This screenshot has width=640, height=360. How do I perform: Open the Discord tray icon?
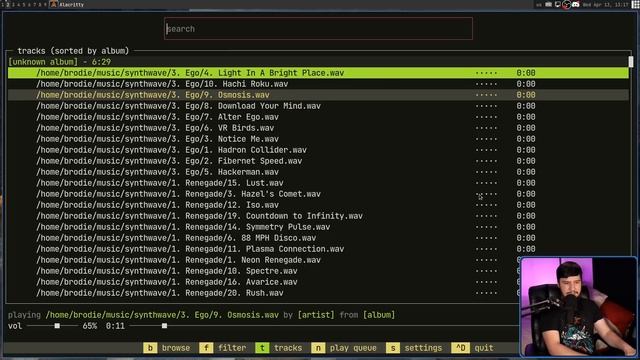[x=576, y=4]
